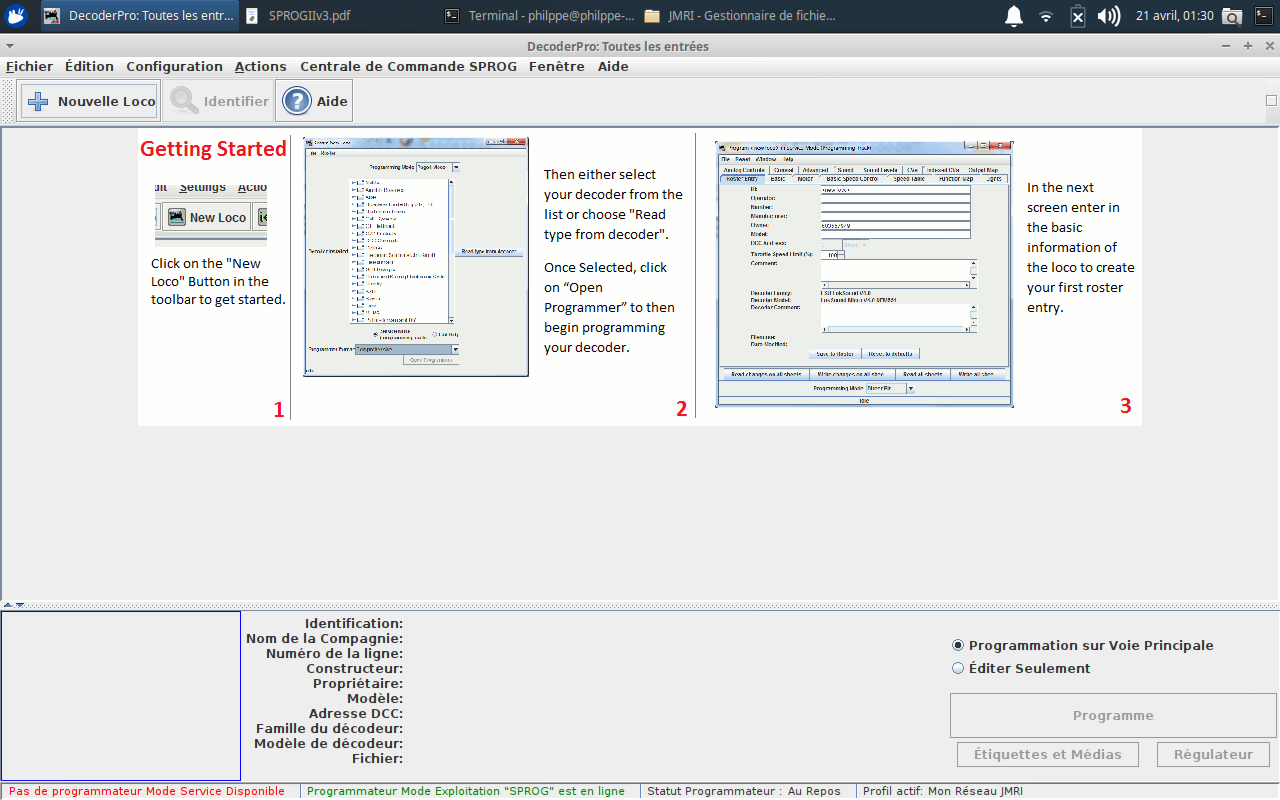Viewport: 1280px width, 800px height.
Task: Click the Modèle: label
Action: [x=375, y=699]
